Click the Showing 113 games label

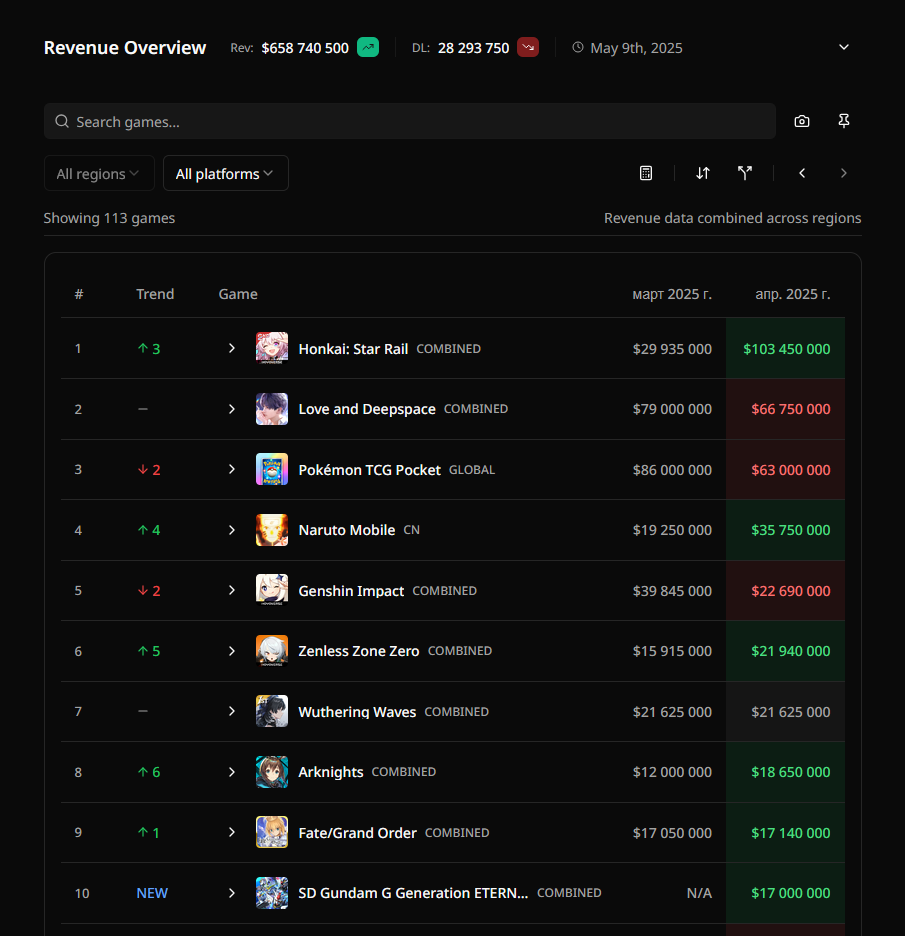[x=109, y=218]
